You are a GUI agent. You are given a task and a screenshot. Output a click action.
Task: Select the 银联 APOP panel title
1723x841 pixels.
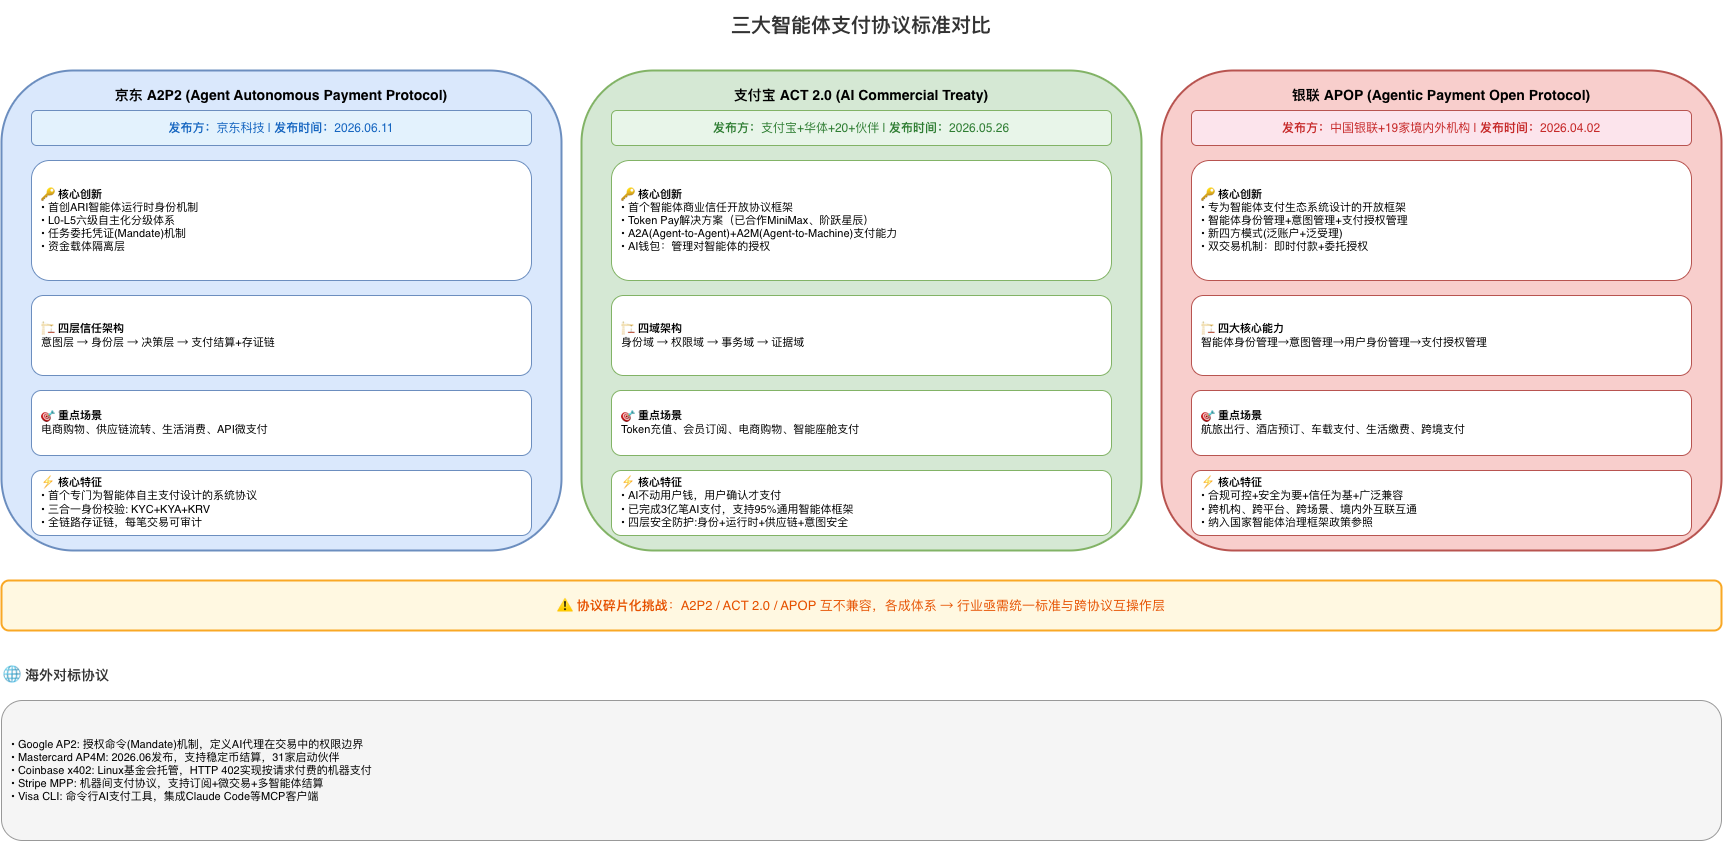click(x=1441, y=95)
